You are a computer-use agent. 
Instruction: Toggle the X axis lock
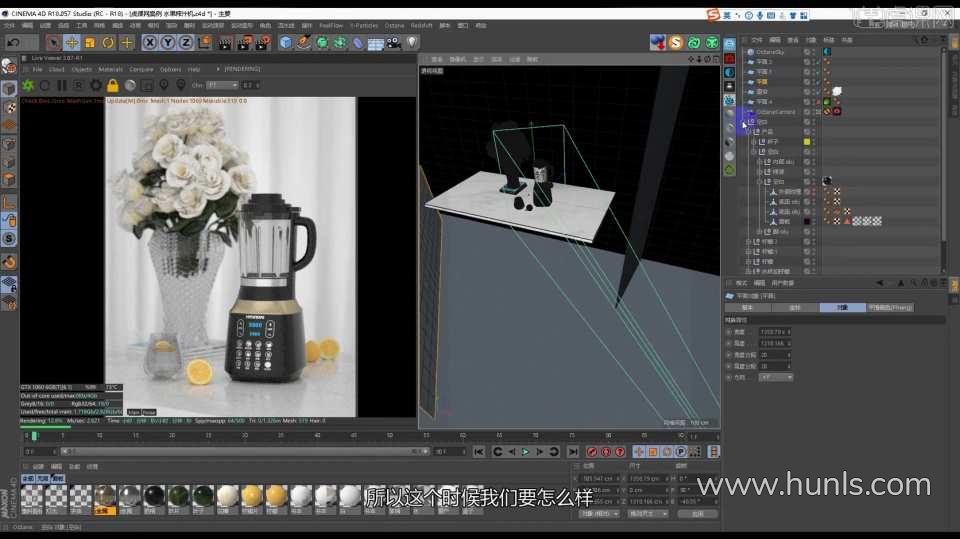click(150, 42)
